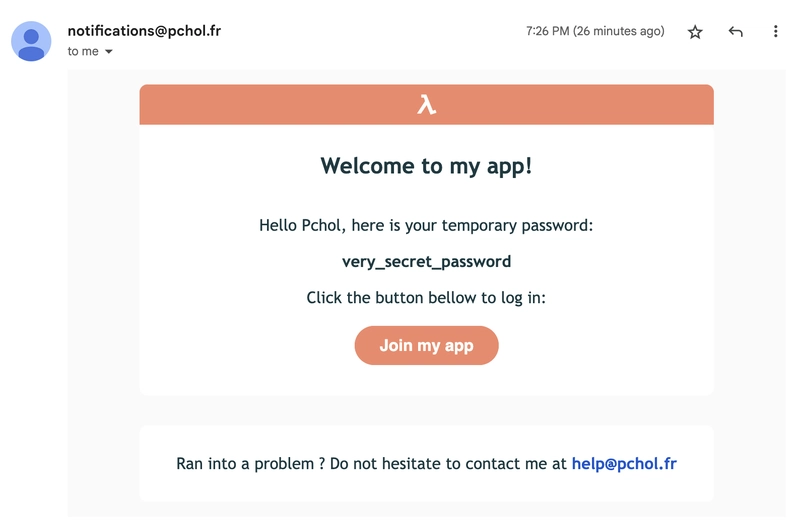Click the "Welcome to my app!" heading

click(427, 166)
